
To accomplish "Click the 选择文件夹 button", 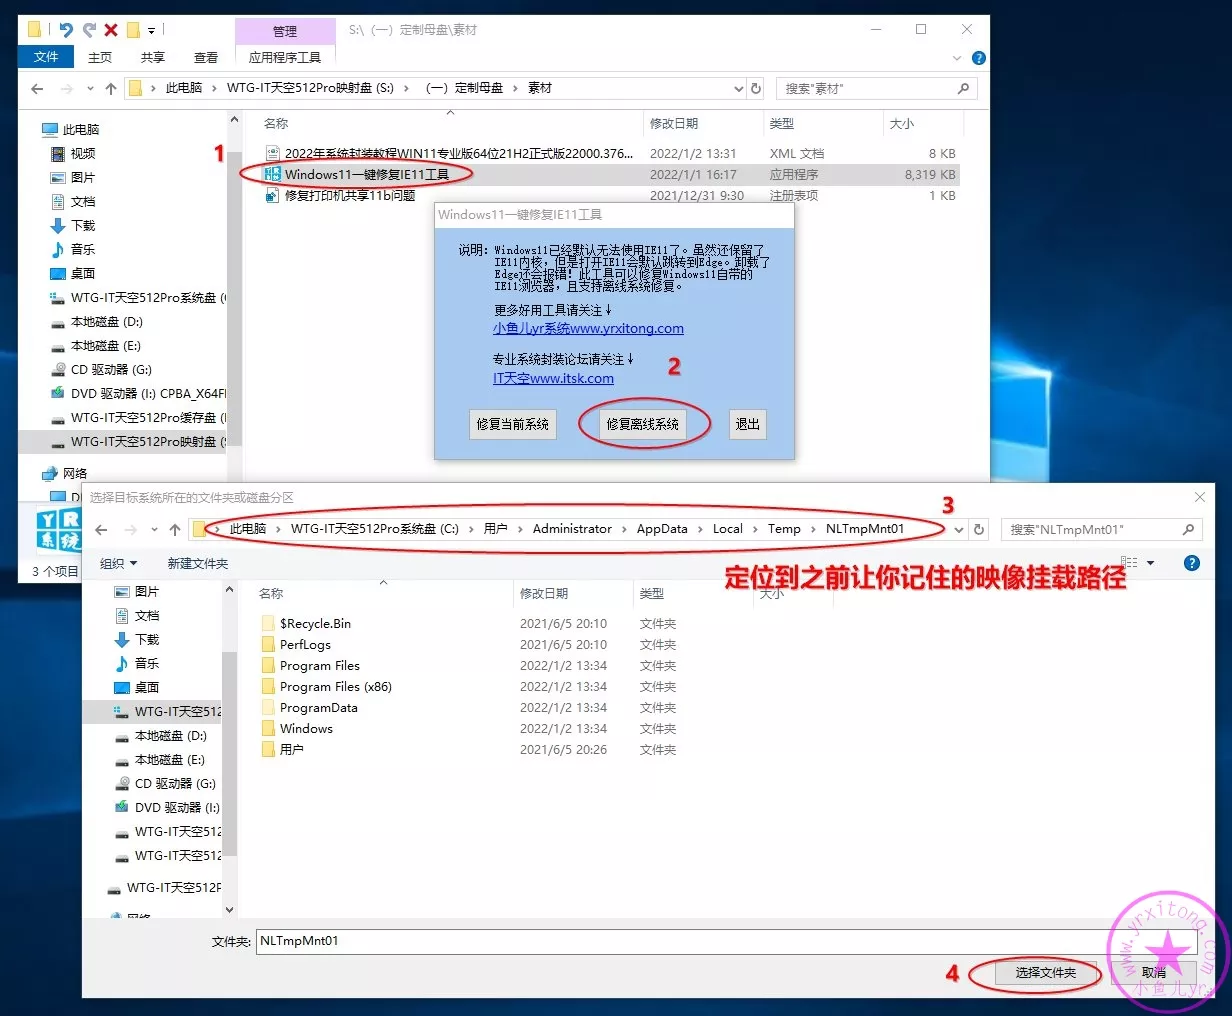I will click(1045, 972).
